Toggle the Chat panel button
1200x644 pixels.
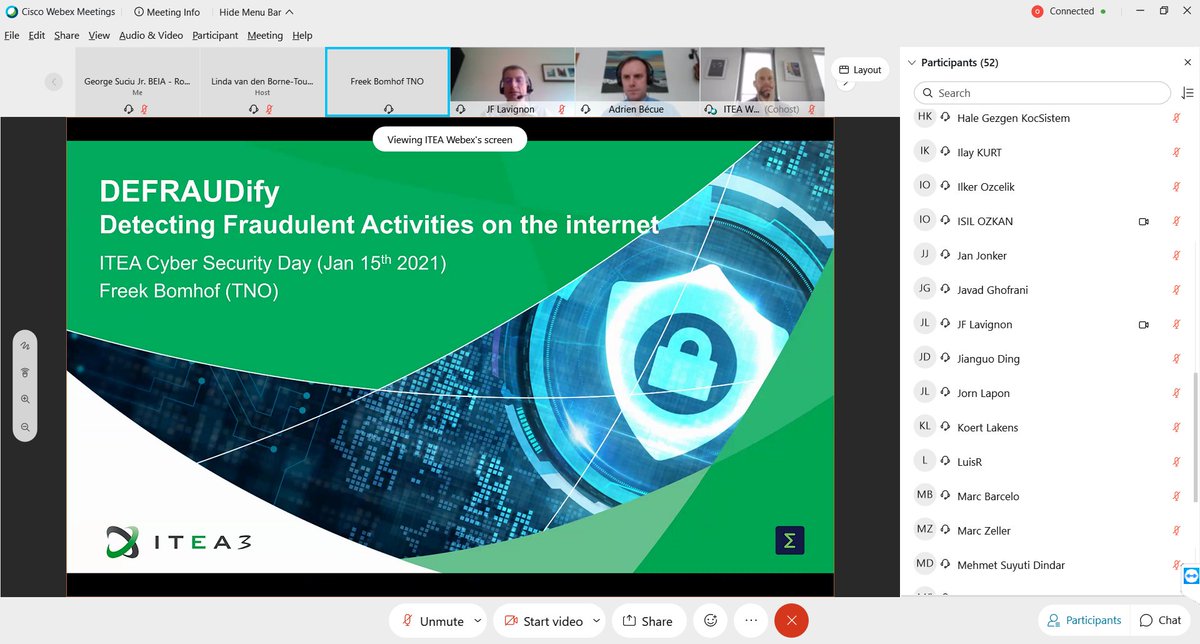(x=1160, y=620)
